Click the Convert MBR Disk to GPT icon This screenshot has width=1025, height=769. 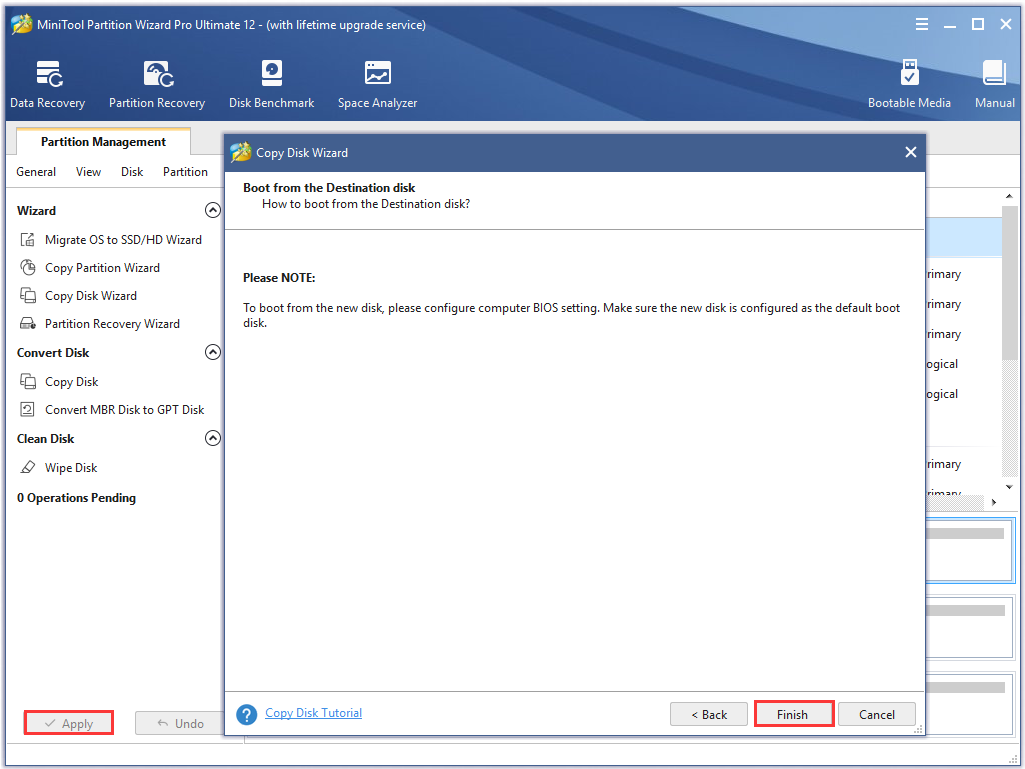click(x=27, y=409)
